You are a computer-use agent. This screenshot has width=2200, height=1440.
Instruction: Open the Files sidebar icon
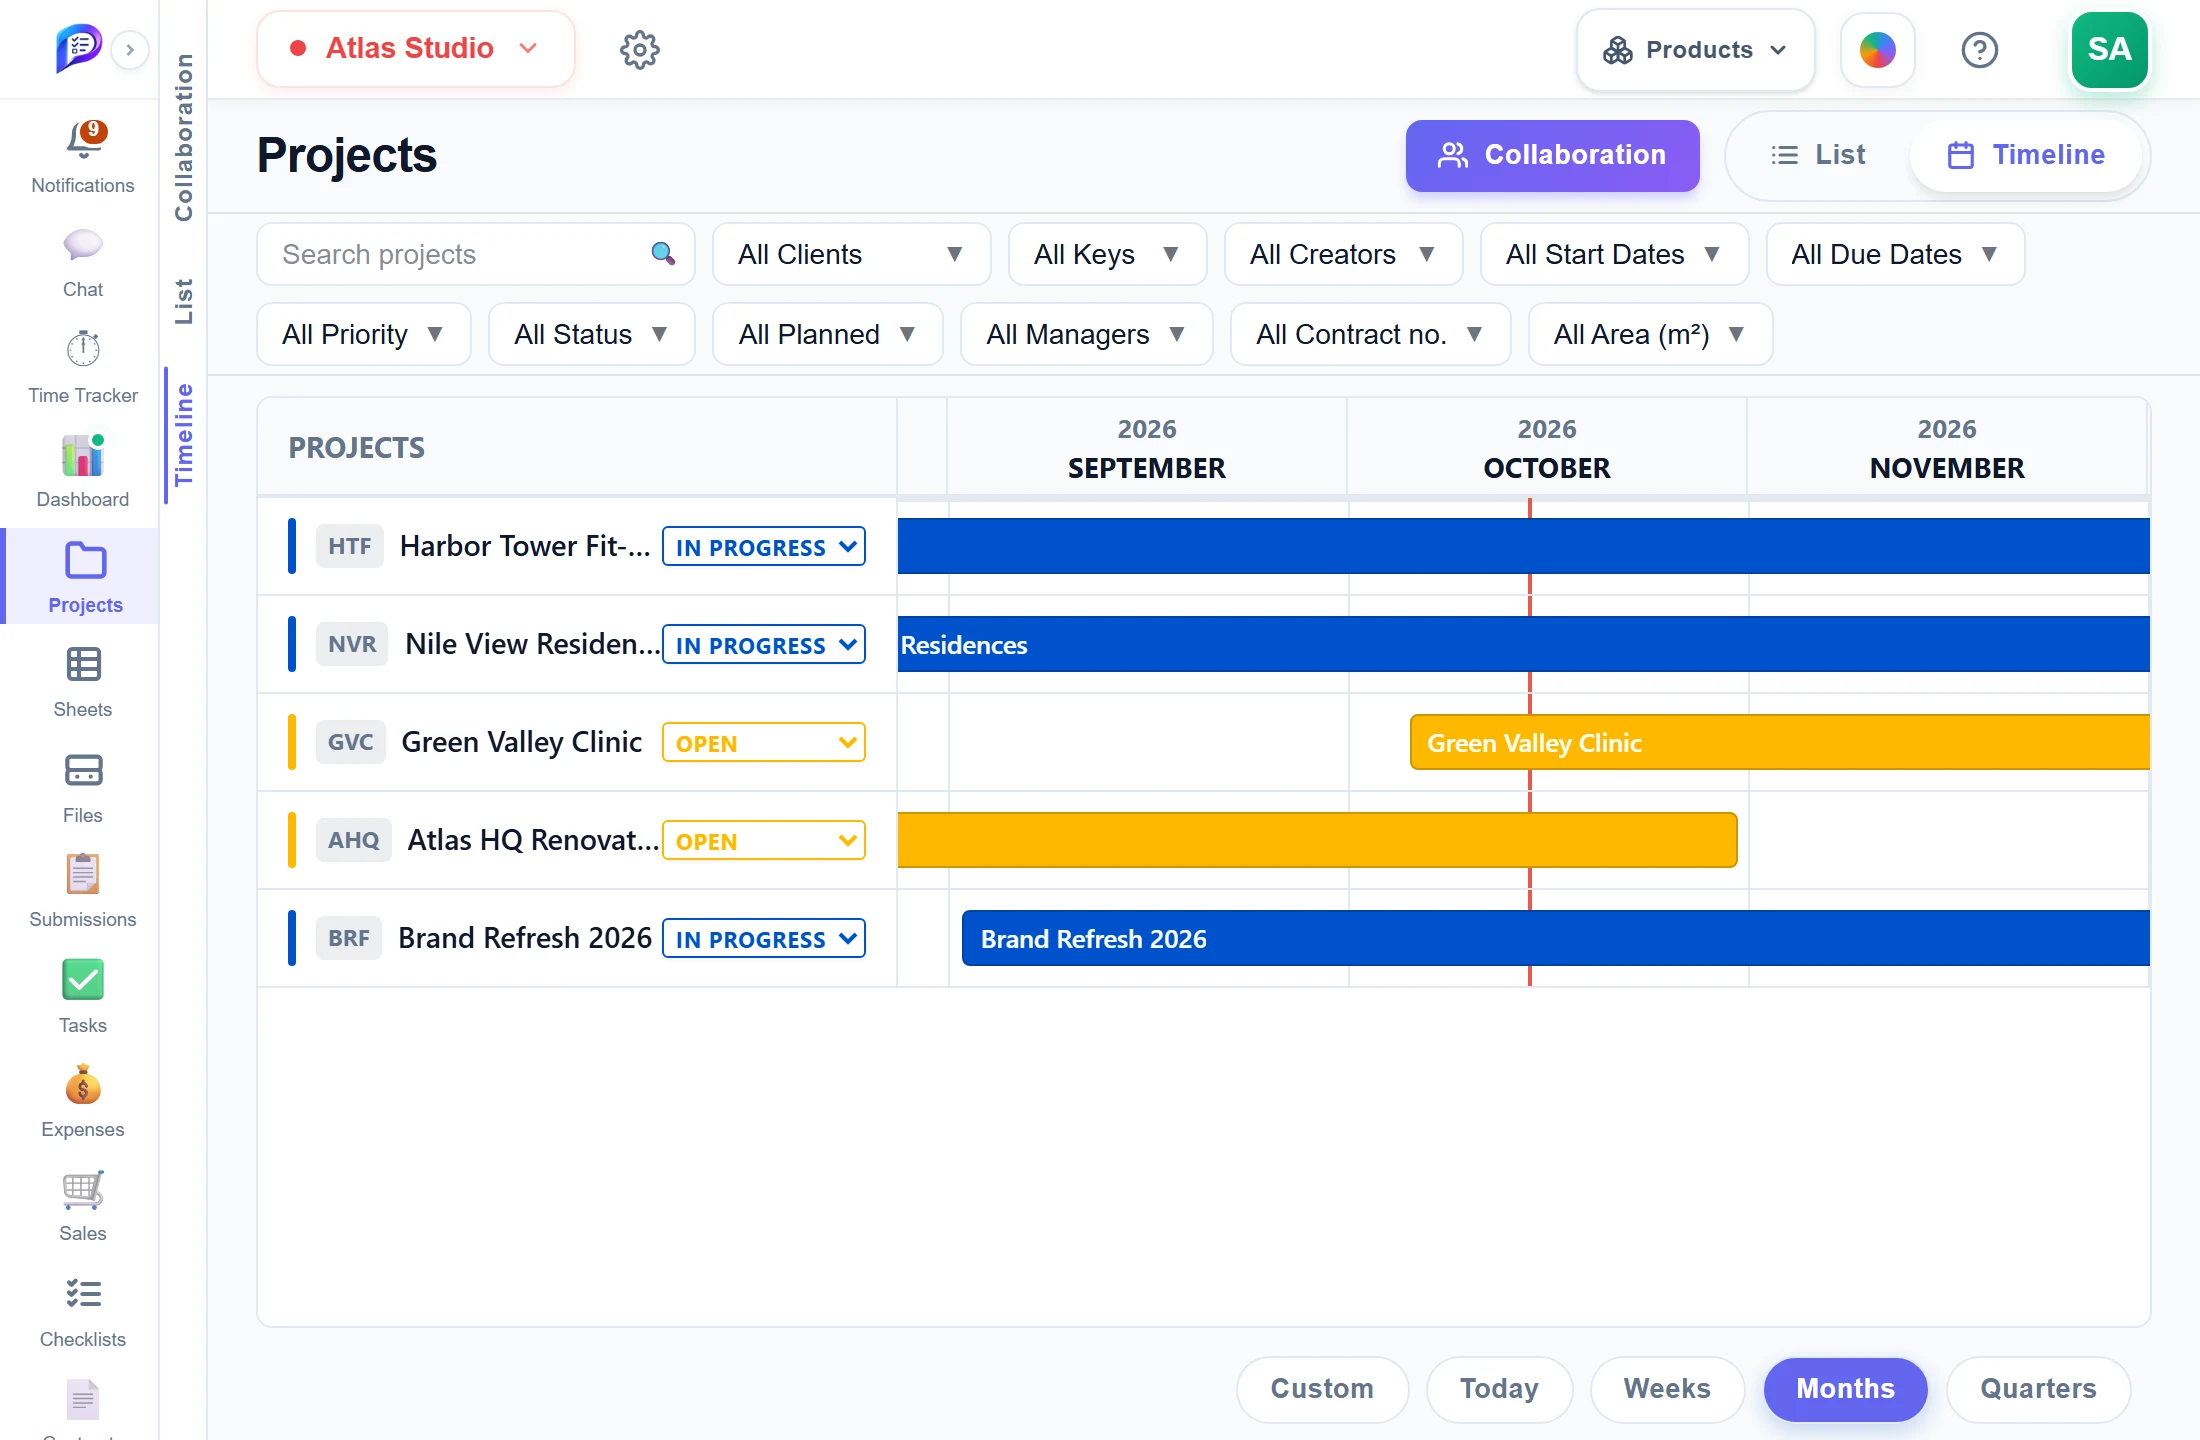[83, 771]
